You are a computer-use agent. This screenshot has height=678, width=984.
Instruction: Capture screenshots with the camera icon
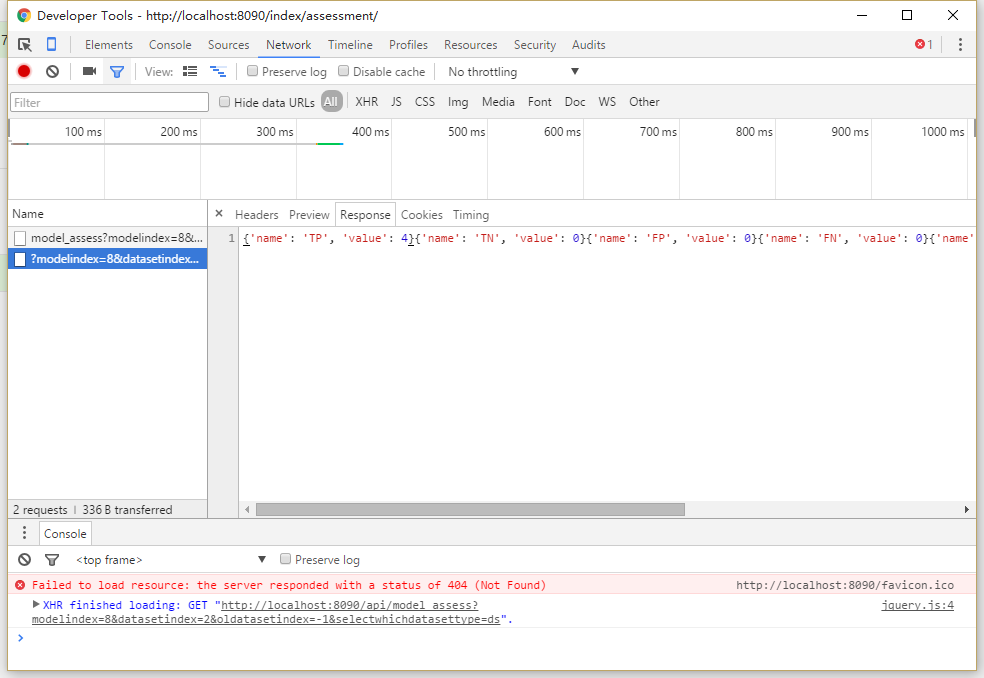pos(89,72)
